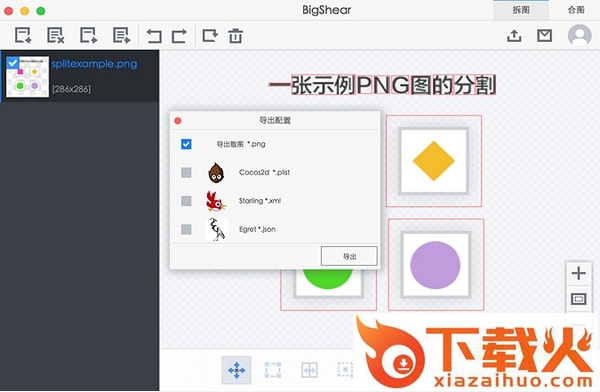This screenshot has width=600, height=392.
Task: Click the fit-to-window icon below plus
Action: coord(578,299)
